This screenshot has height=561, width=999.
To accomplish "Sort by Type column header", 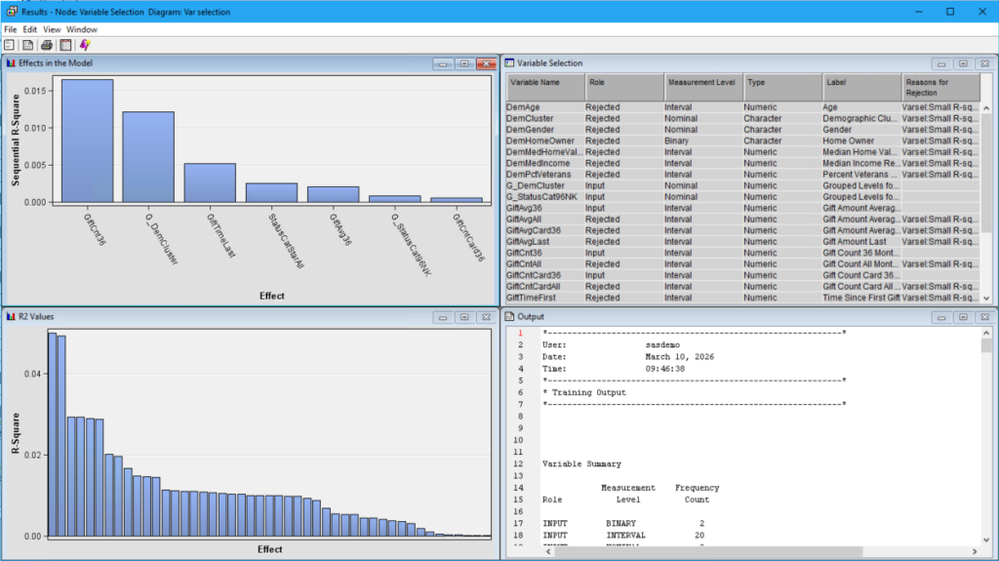I will coord(782,87).
